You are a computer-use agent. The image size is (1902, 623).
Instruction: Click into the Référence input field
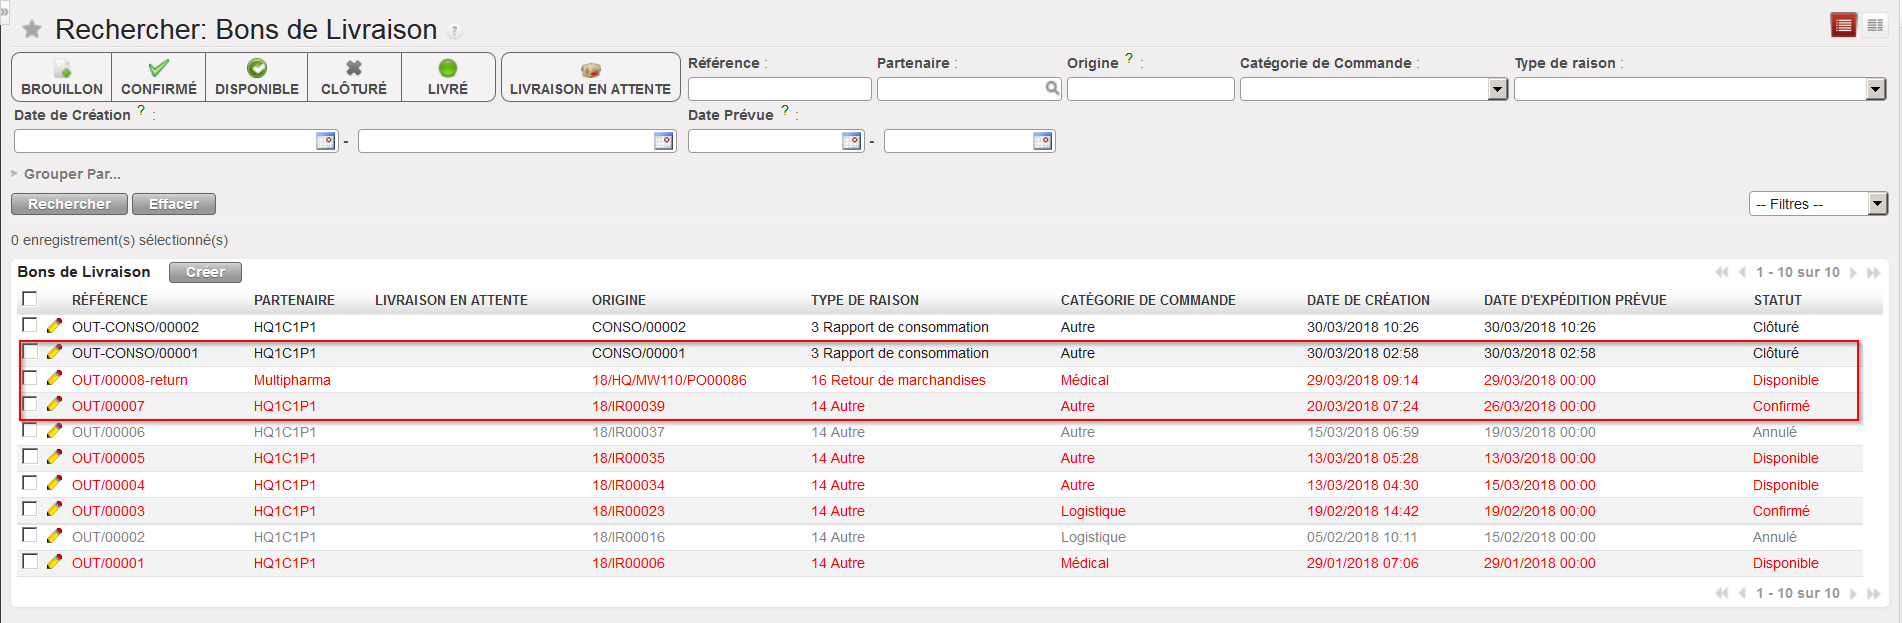[x=779, y=90]
